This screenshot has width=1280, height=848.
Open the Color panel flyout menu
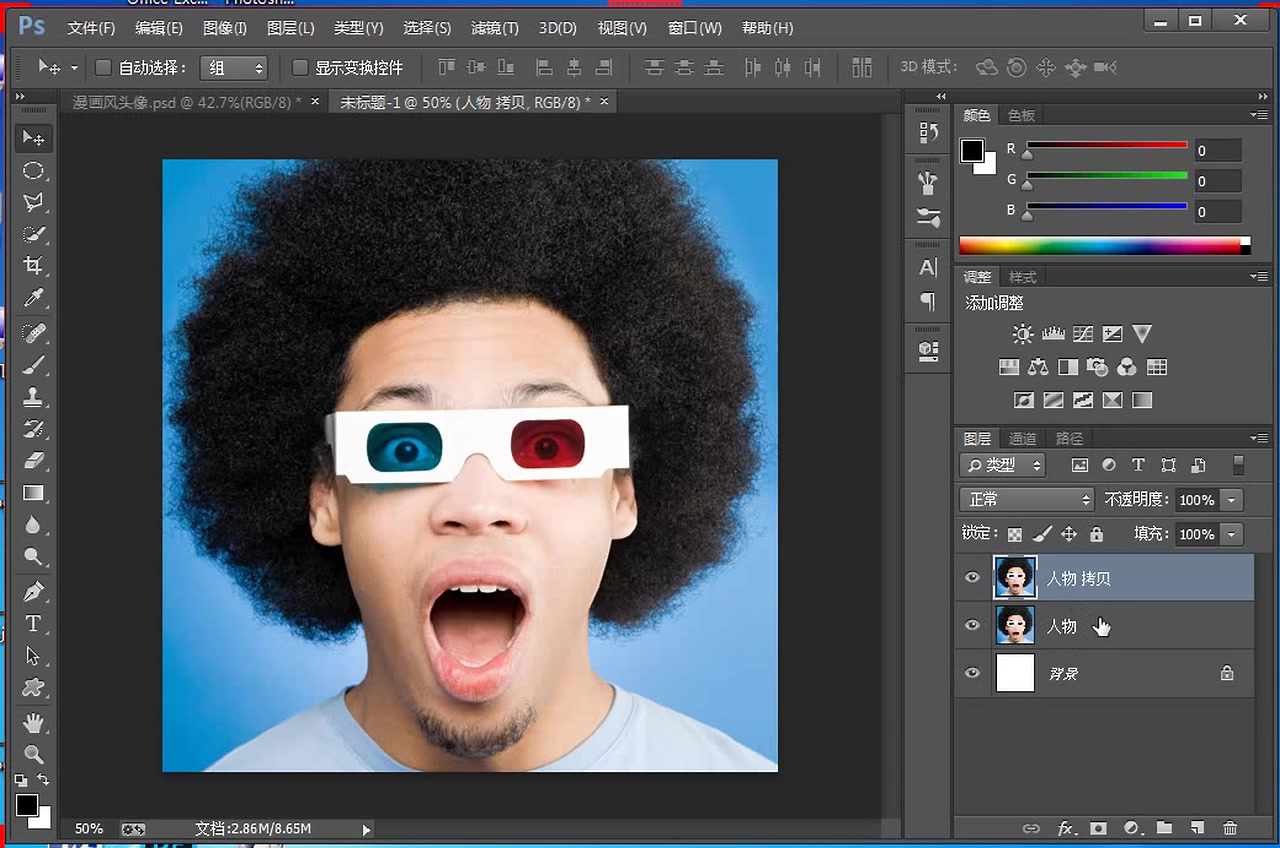point(1258,115)
